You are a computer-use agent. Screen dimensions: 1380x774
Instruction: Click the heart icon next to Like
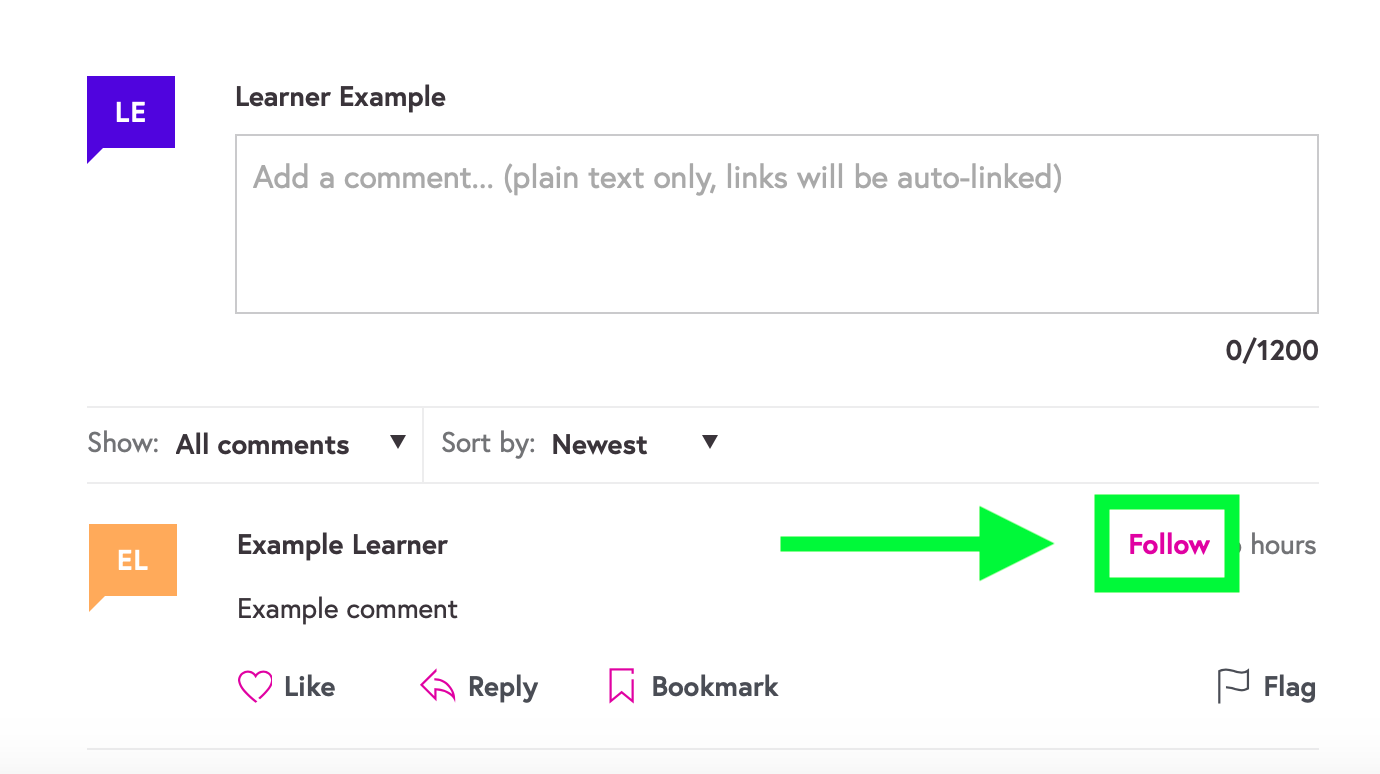pos(255,687)
